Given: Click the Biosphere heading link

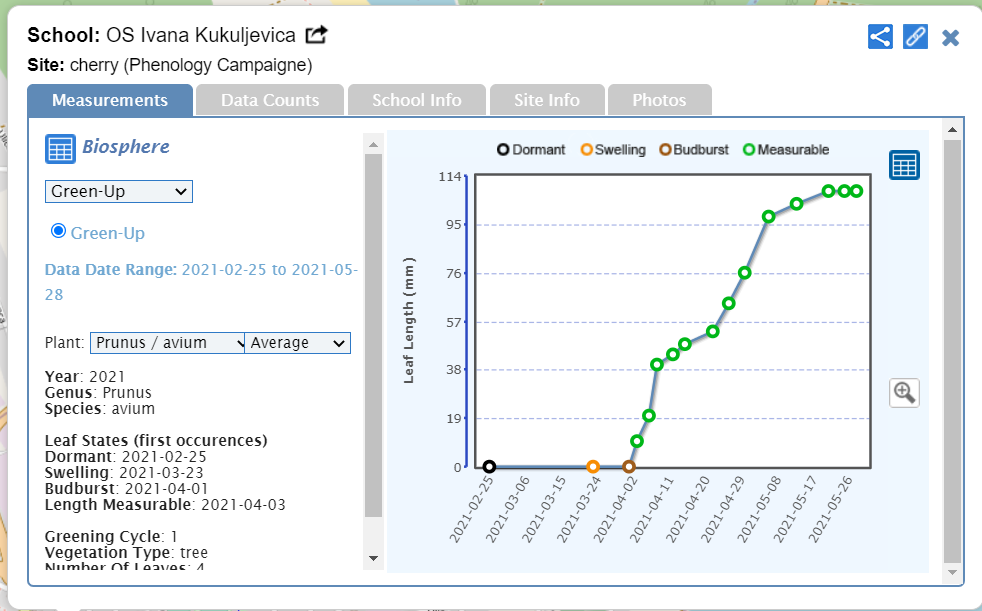Looking at the screenshot, I should coord(126,147).
